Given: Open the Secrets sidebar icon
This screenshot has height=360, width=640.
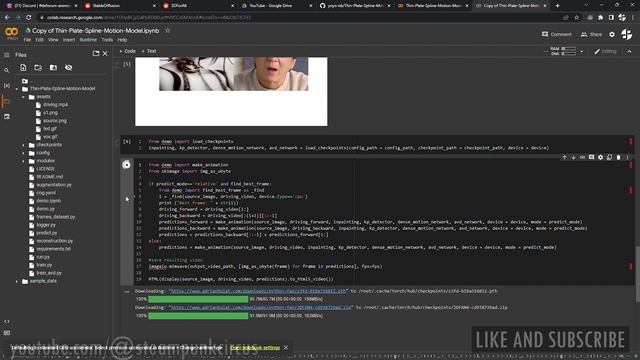Looking at the screenshot, I should coord(7,117).
